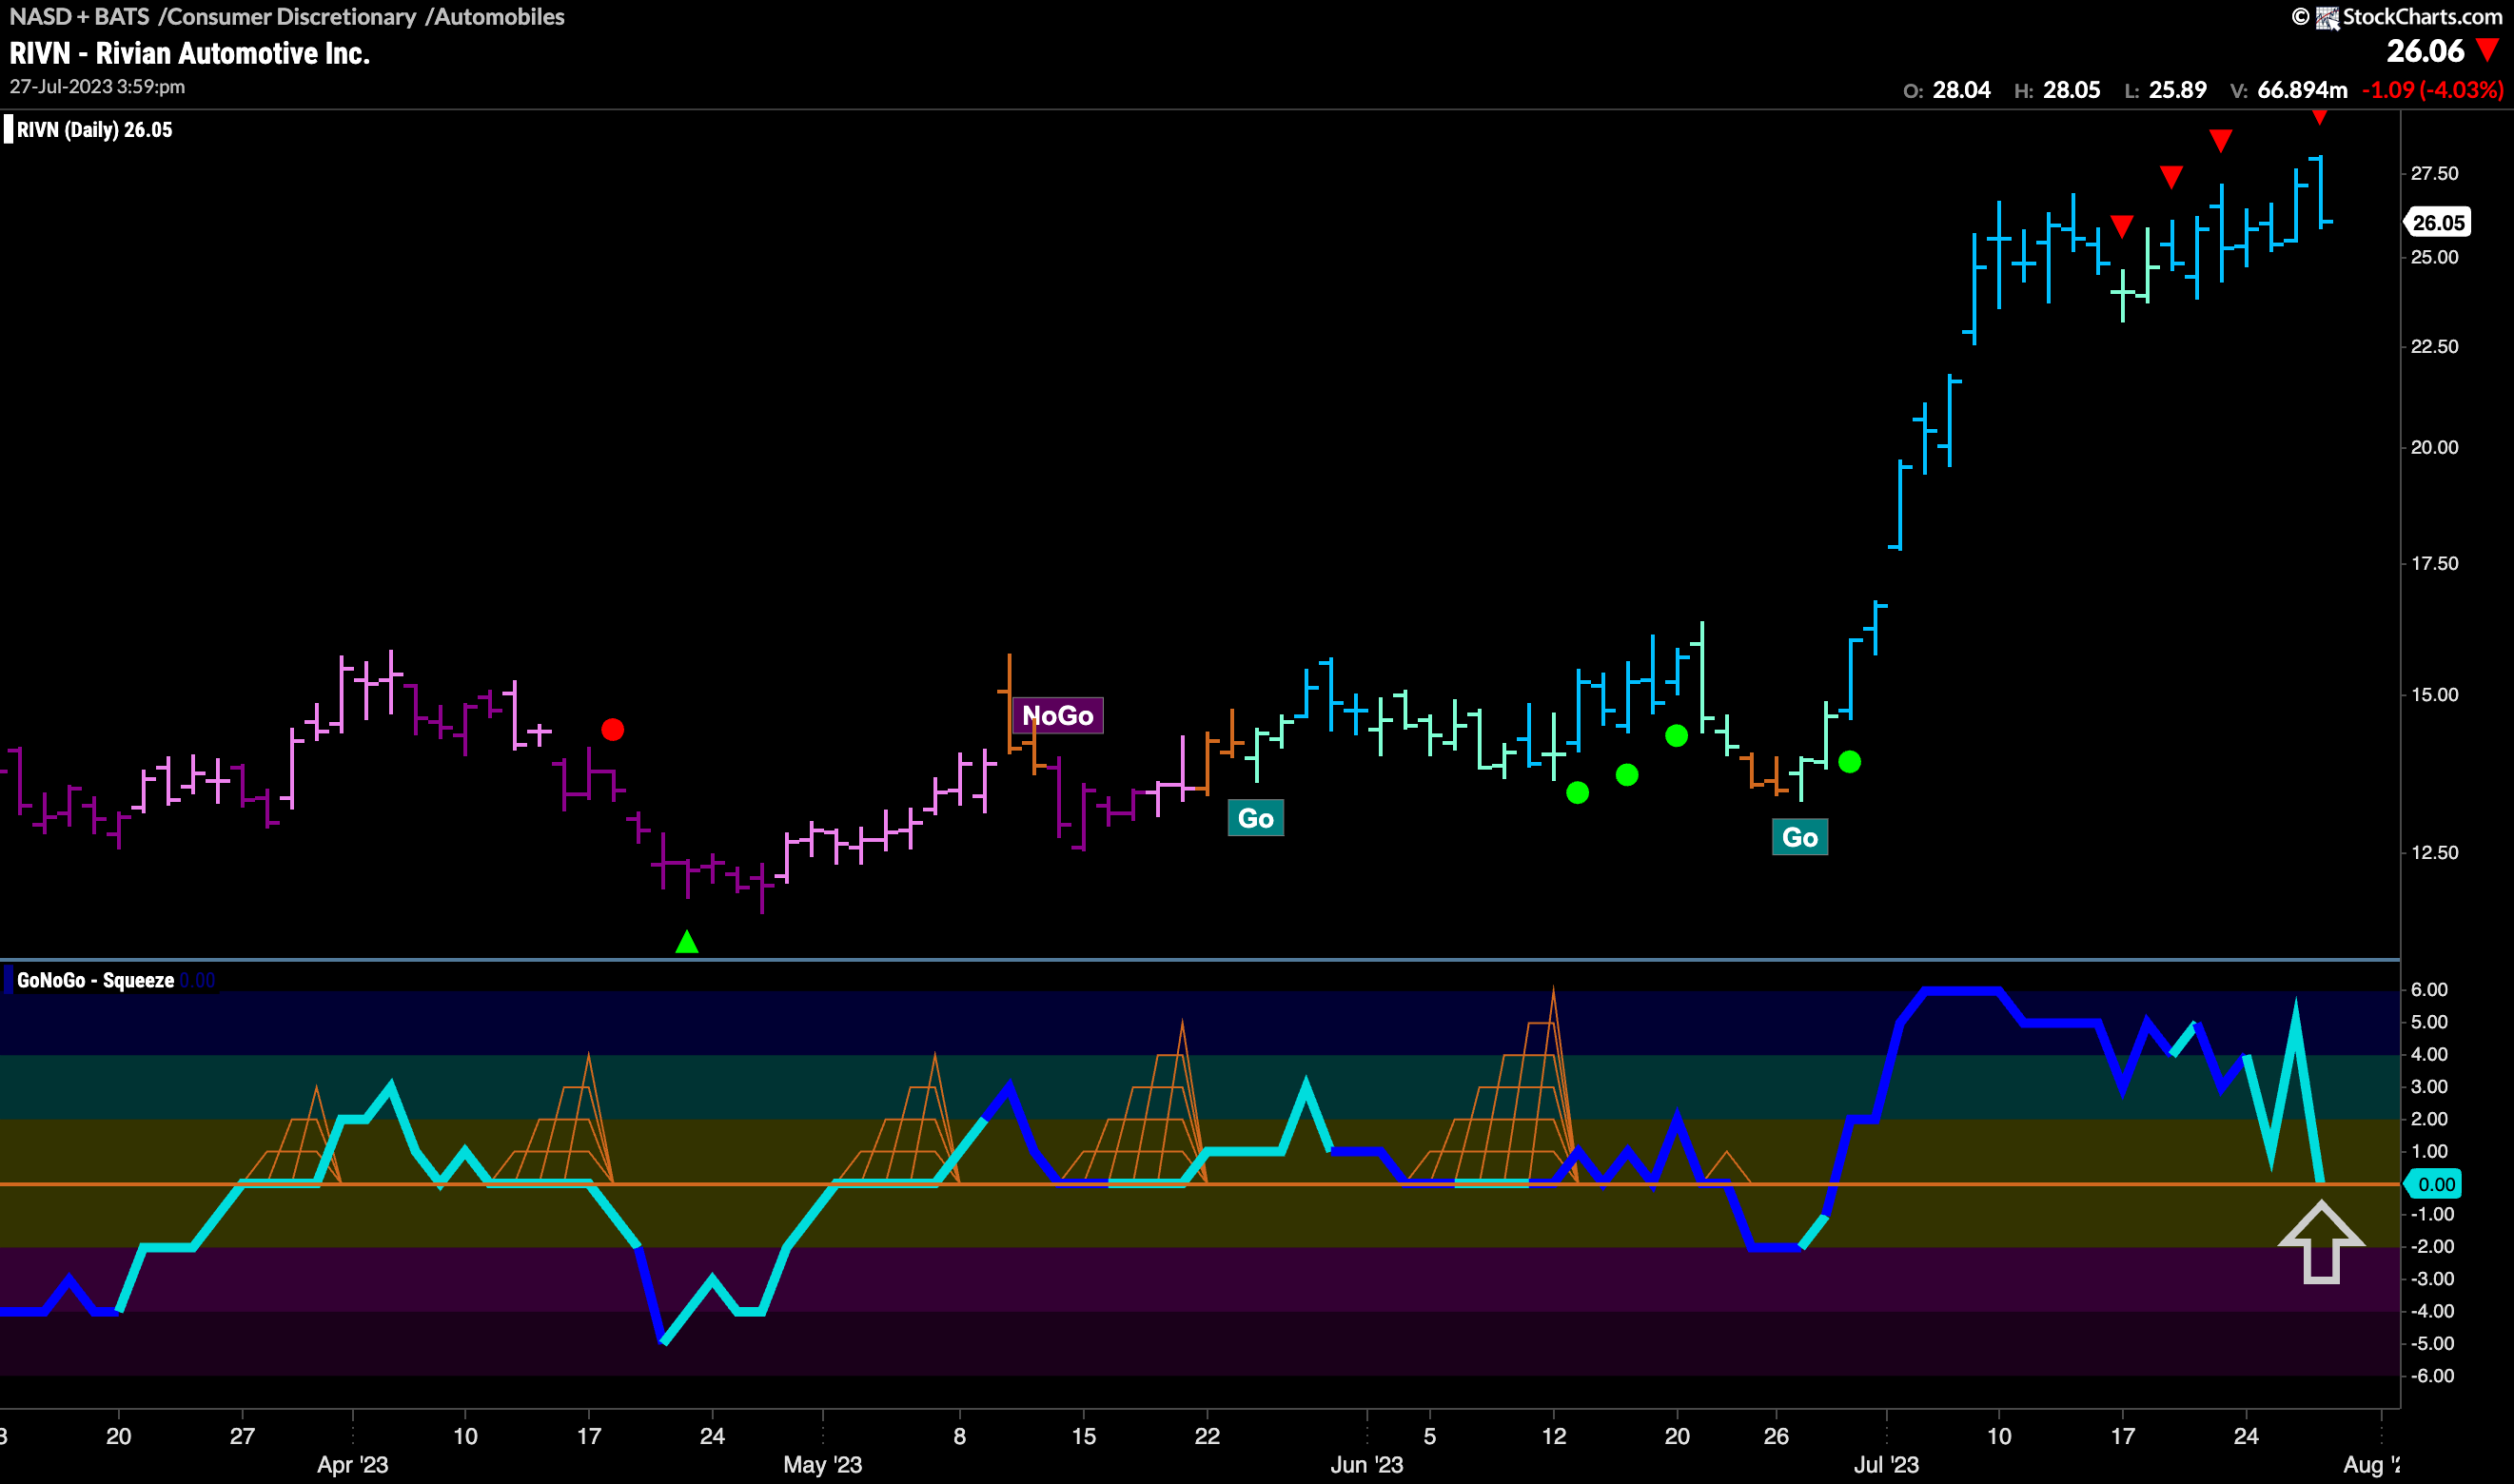The height and width of the screenshot is (1484, 2514).
Task: Click the 12.50 price axis label
Action: tap(2434, 852)
